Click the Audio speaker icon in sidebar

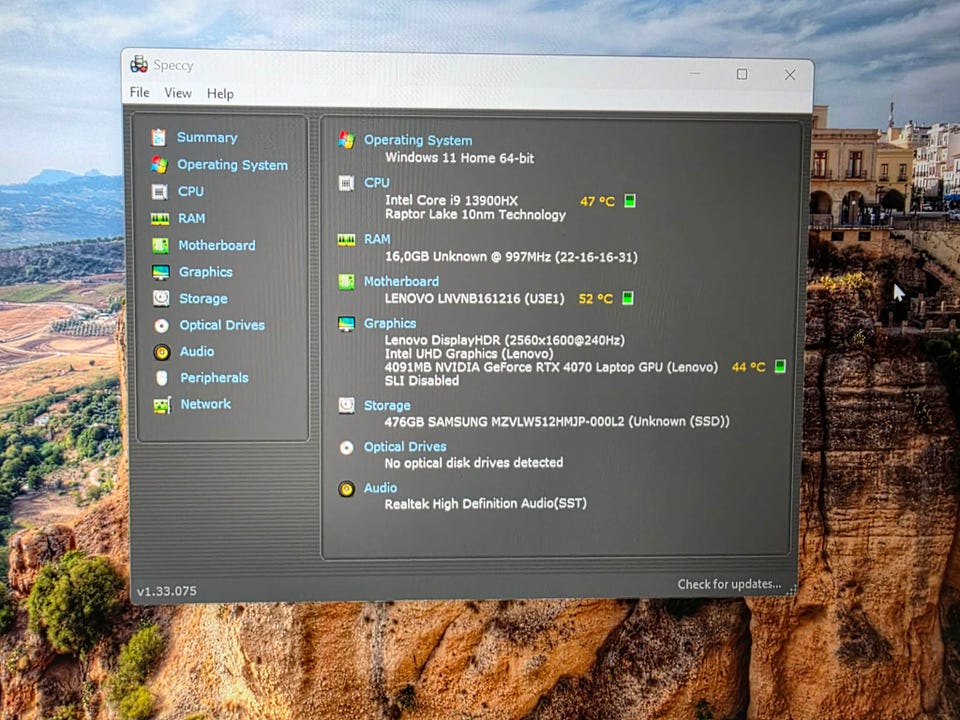162,351
